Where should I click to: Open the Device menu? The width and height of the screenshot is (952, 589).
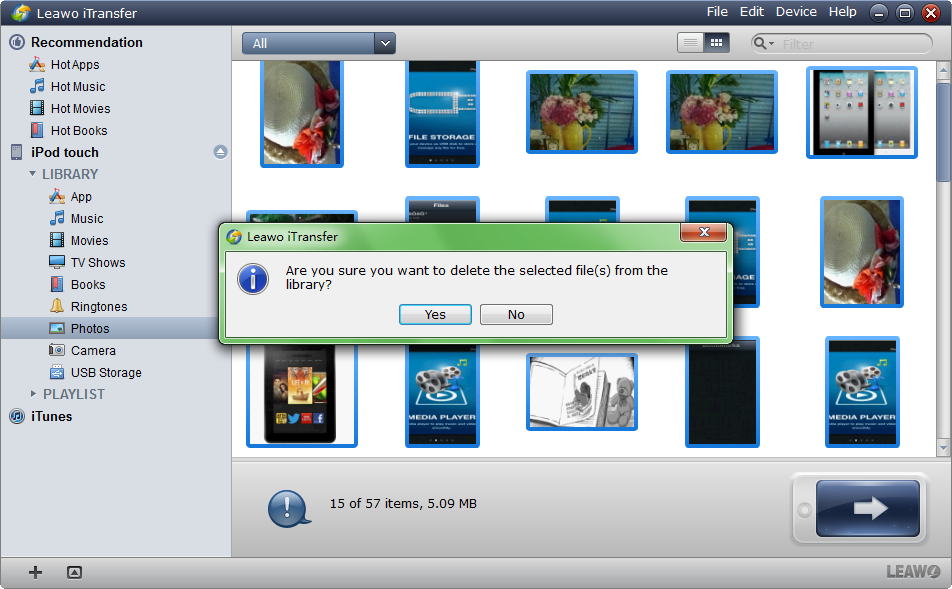coord(796,12)
